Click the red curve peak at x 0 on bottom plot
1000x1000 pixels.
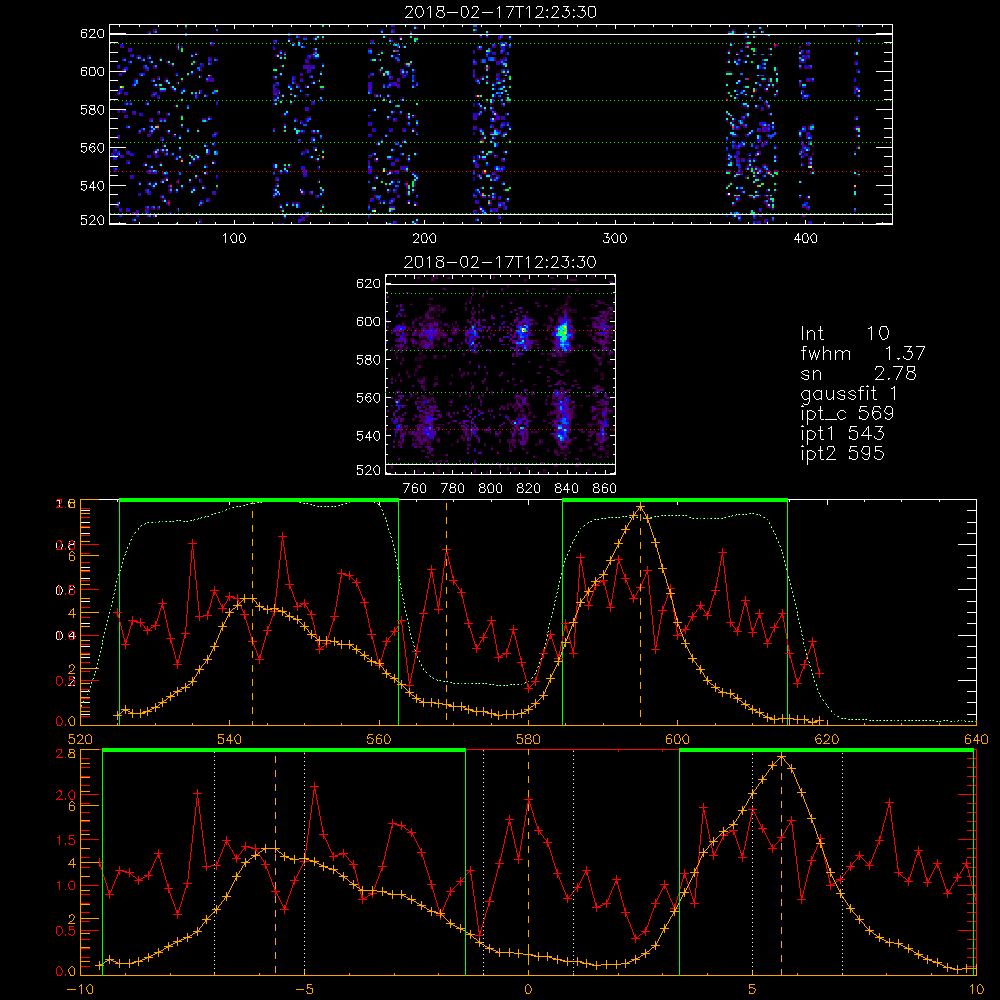click(x=528, y=800)
